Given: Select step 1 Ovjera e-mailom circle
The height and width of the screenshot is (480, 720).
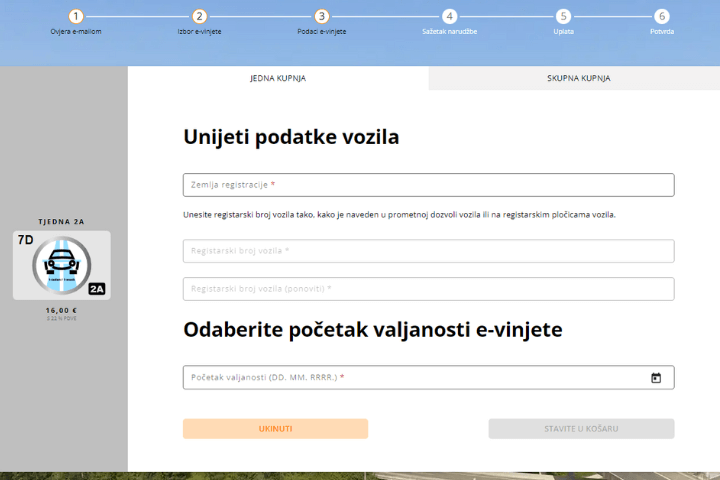Looking at the screenshot, I should [x=76, y=17].
